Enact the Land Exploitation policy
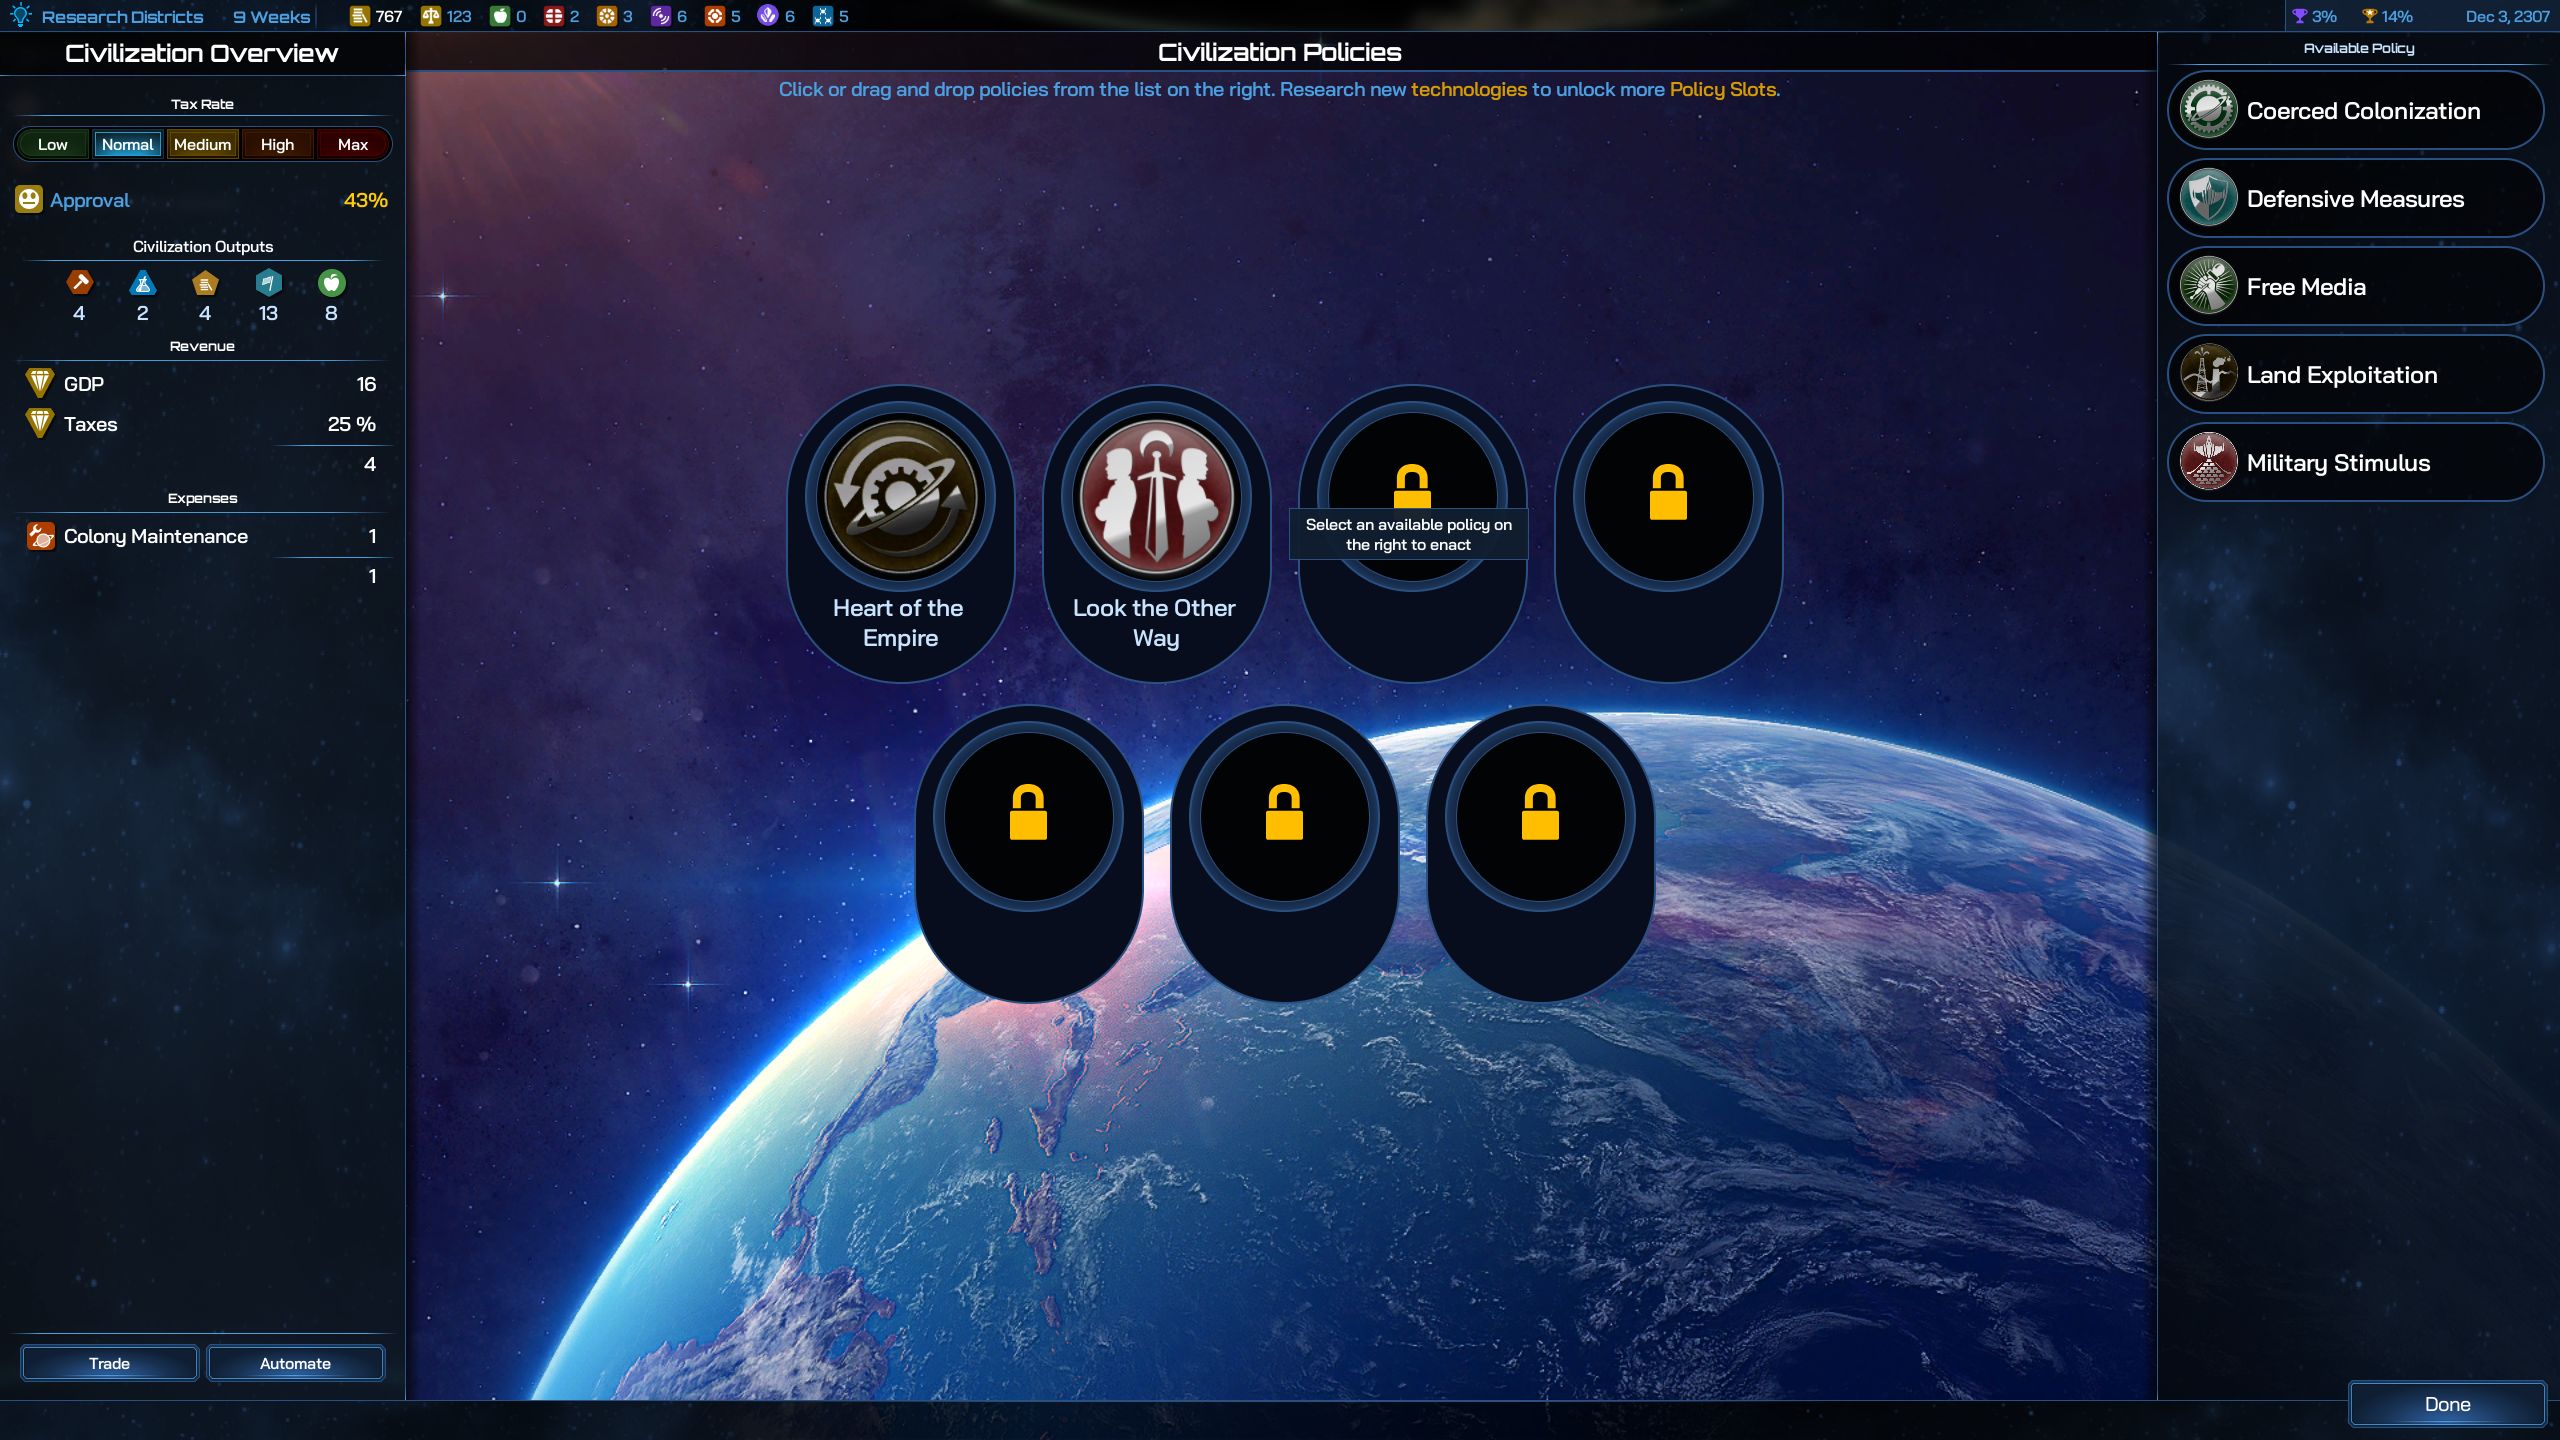 (2355, 374)
